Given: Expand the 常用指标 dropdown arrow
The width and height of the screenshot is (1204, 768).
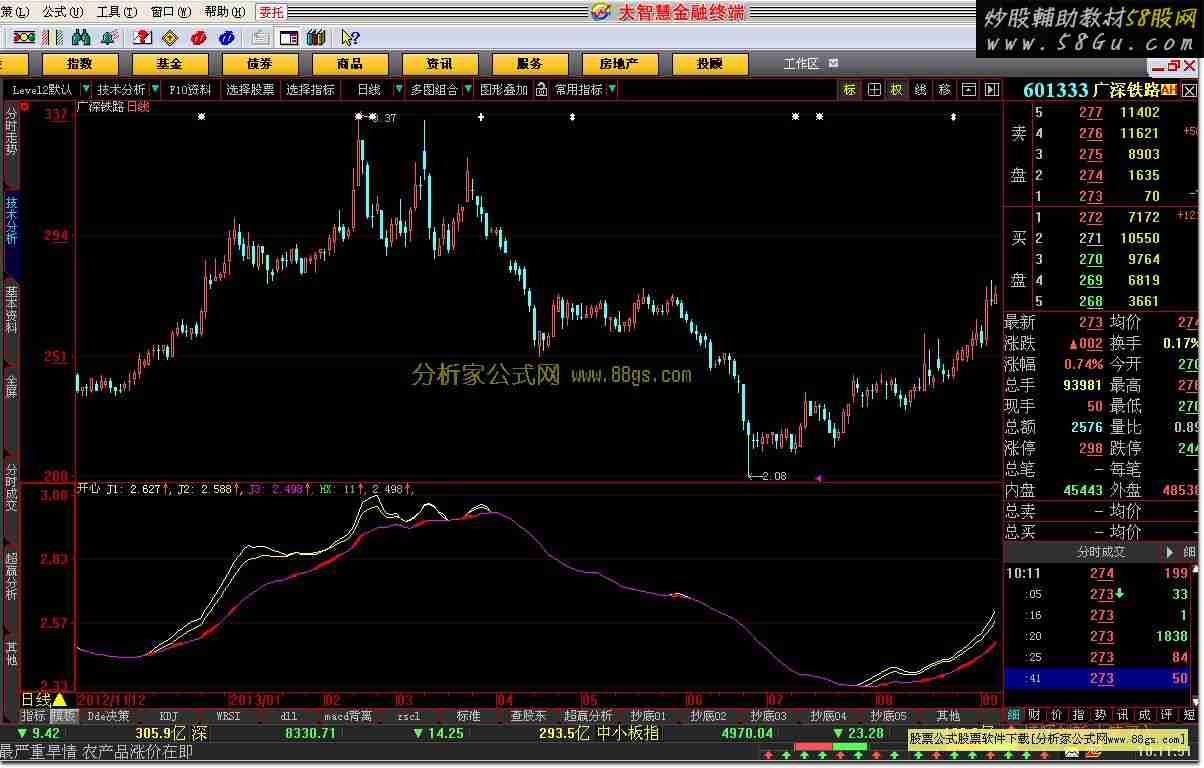Looking at the screenshot, I should pos(612,89).
